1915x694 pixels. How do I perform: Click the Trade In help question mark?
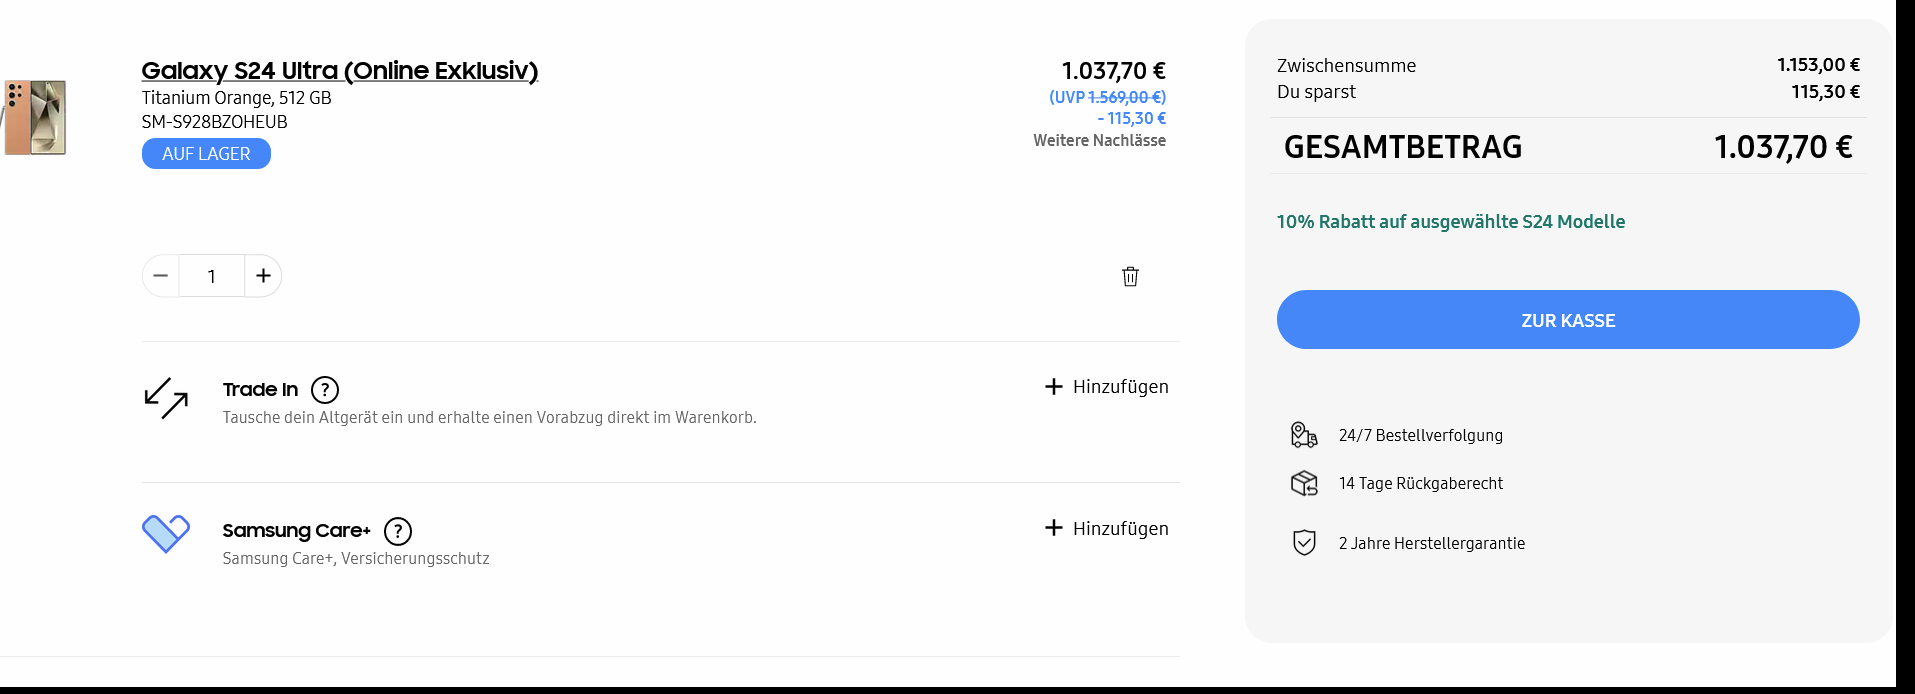[x=325, y=390]
